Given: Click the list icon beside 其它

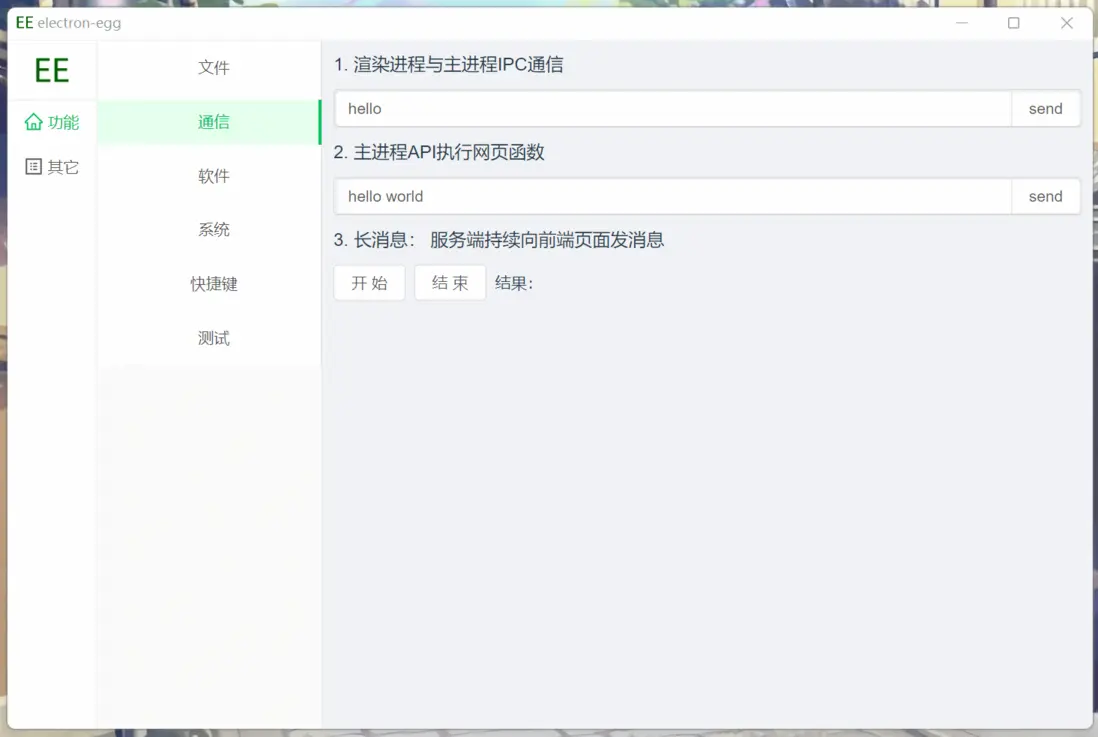Looking at the screenshot, I should [34, 167].
